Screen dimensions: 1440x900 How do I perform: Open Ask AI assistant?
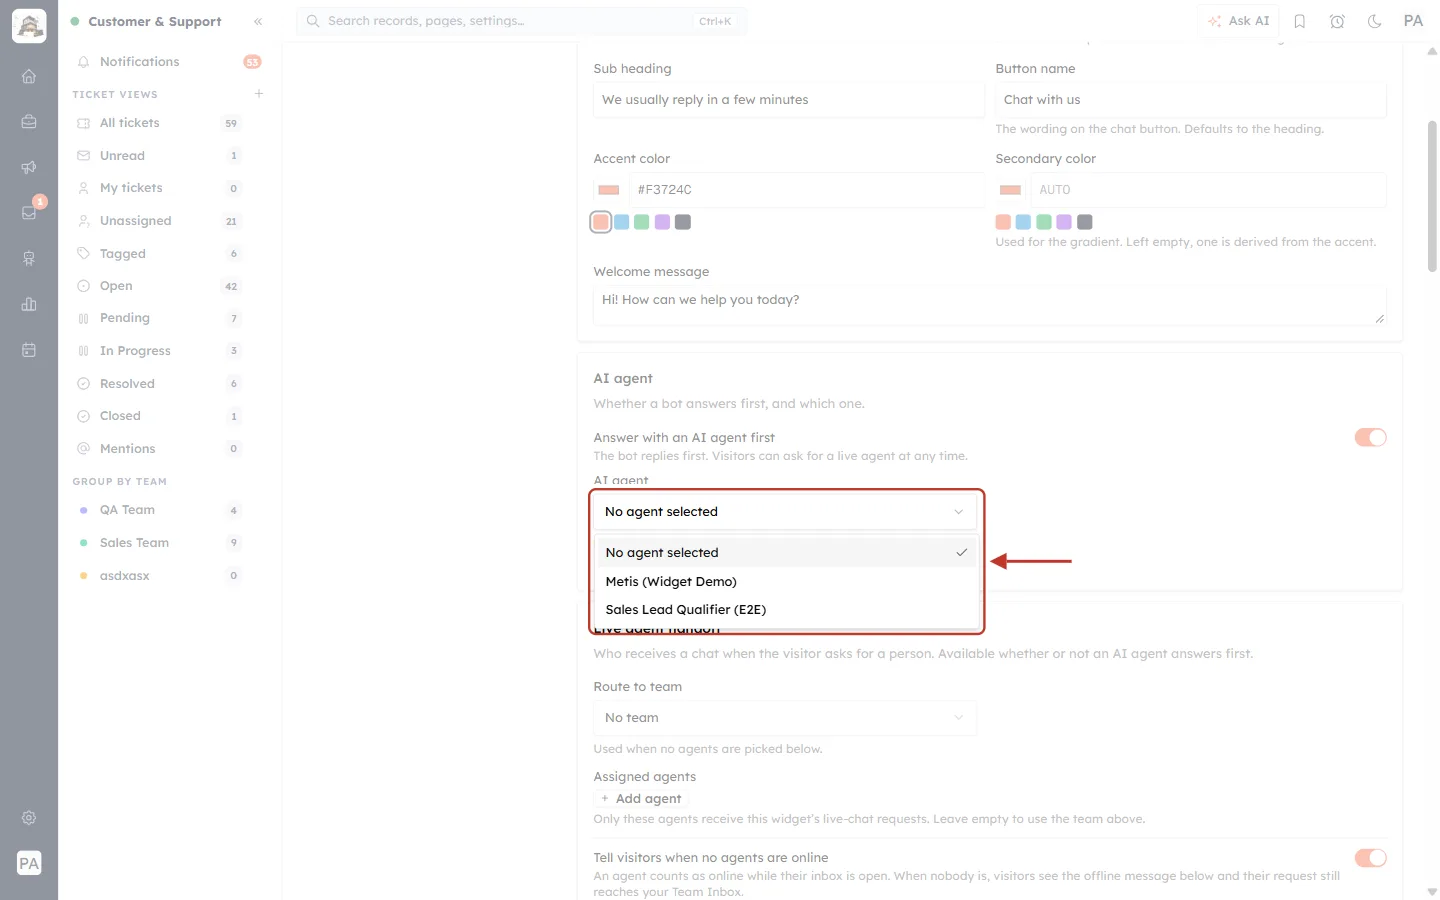(x=1238, y=21)
